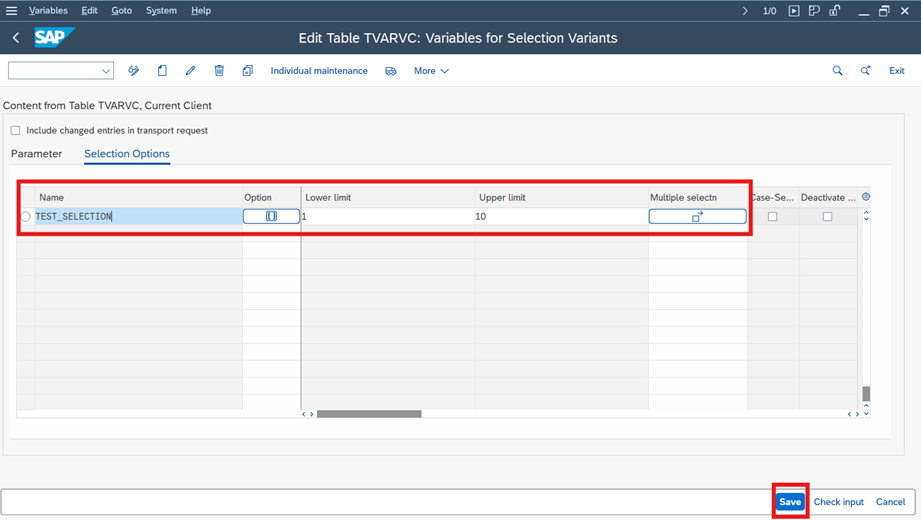Tick the Case-Sensitive checkbox for TEST_SELECTION

pyautogui.click(x=772, y=216)
